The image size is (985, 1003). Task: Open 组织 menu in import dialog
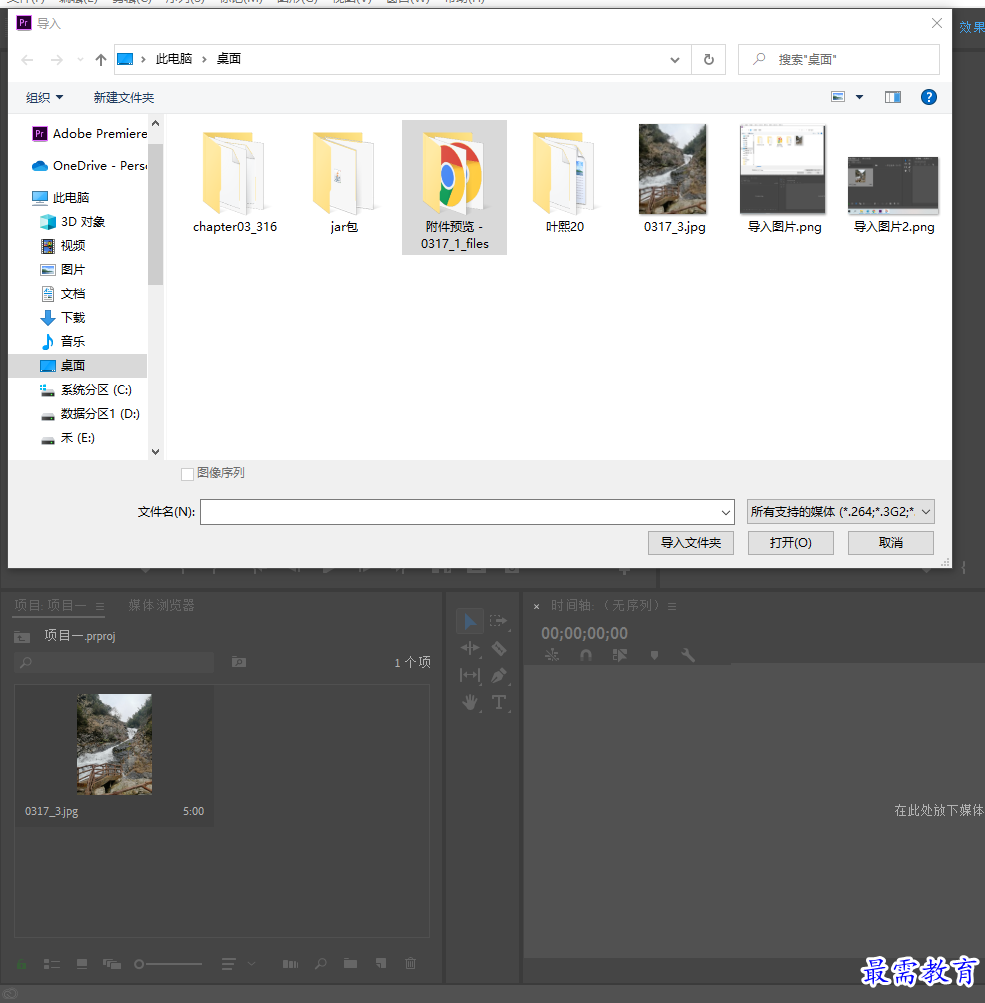44,97
